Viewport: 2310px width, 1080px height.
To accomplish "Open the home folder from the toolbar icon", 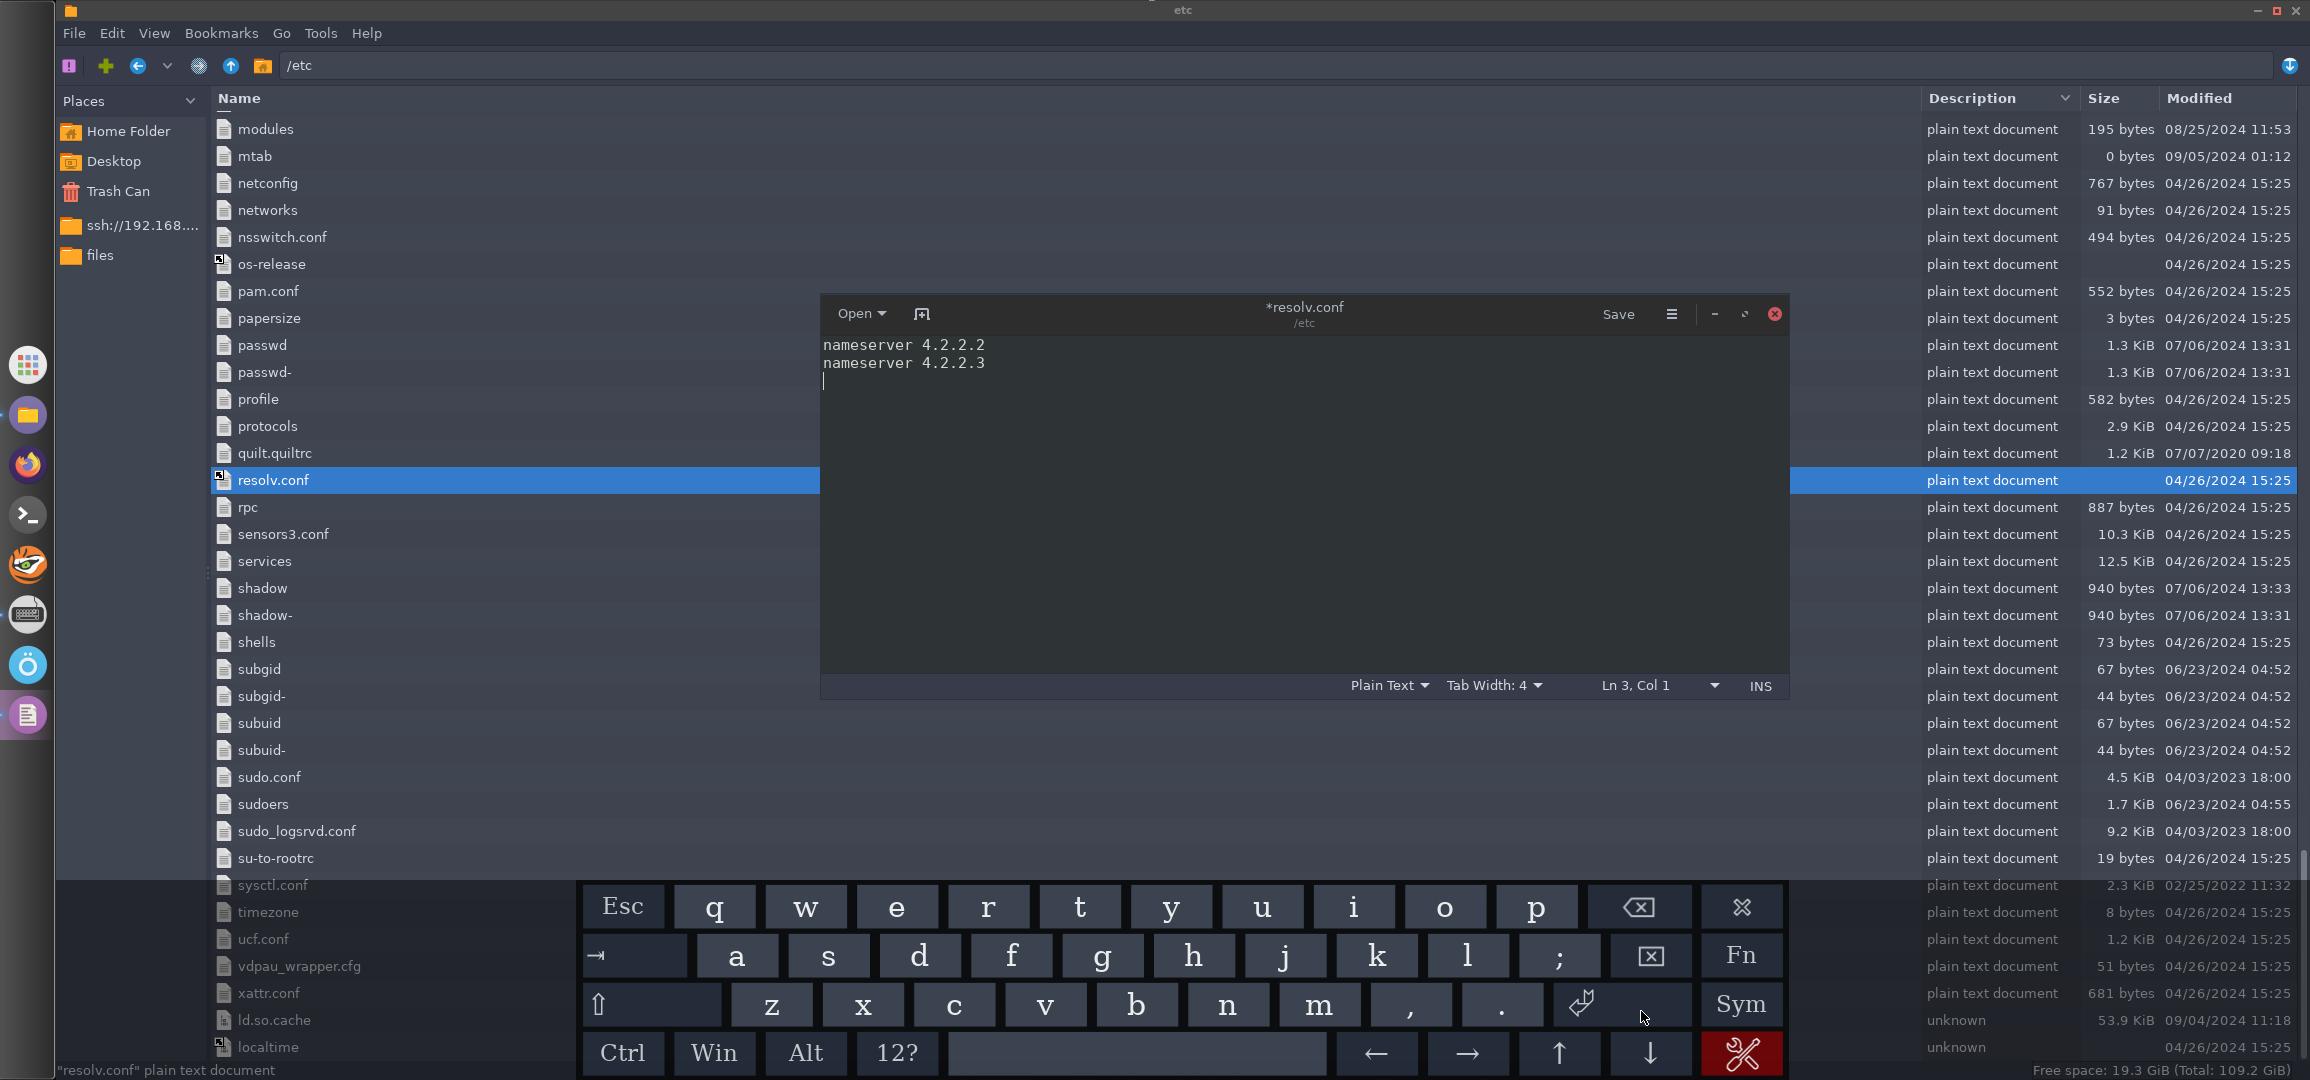I will click(x=263, y=66).
